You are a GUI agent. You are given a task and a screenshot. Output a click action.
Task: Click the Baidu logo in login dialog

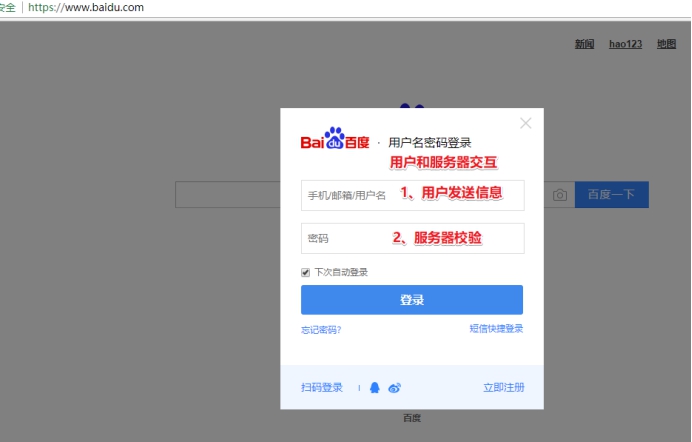(335, 139)
